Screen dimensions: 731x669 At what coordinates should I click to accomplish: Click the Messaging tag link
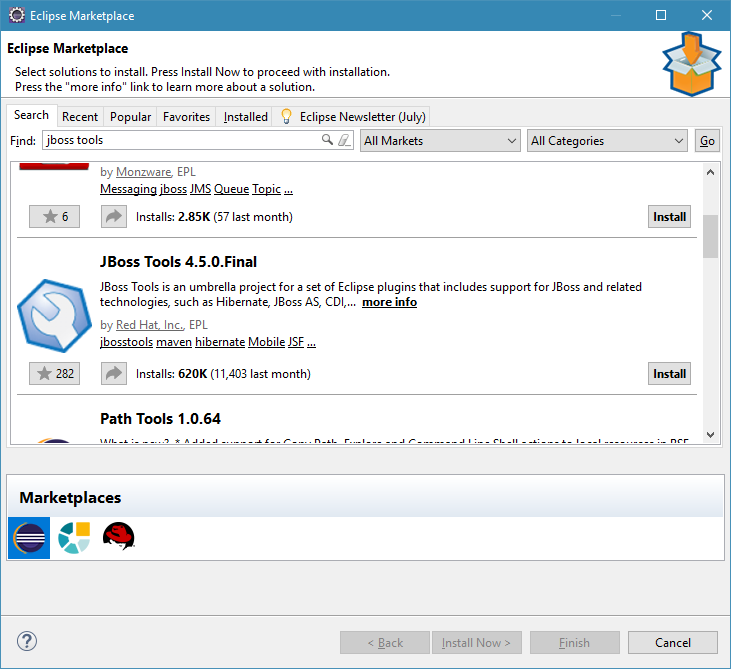(x=128, y=189)
